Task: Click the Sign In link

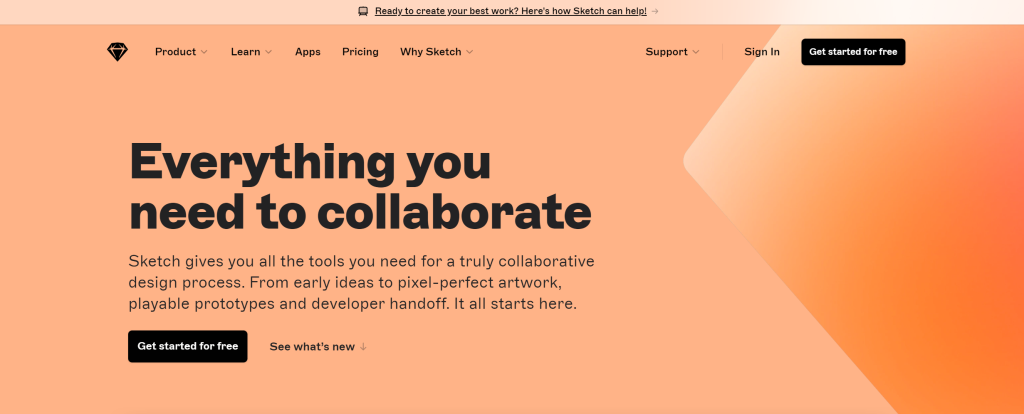Action: tap(761, 52)
